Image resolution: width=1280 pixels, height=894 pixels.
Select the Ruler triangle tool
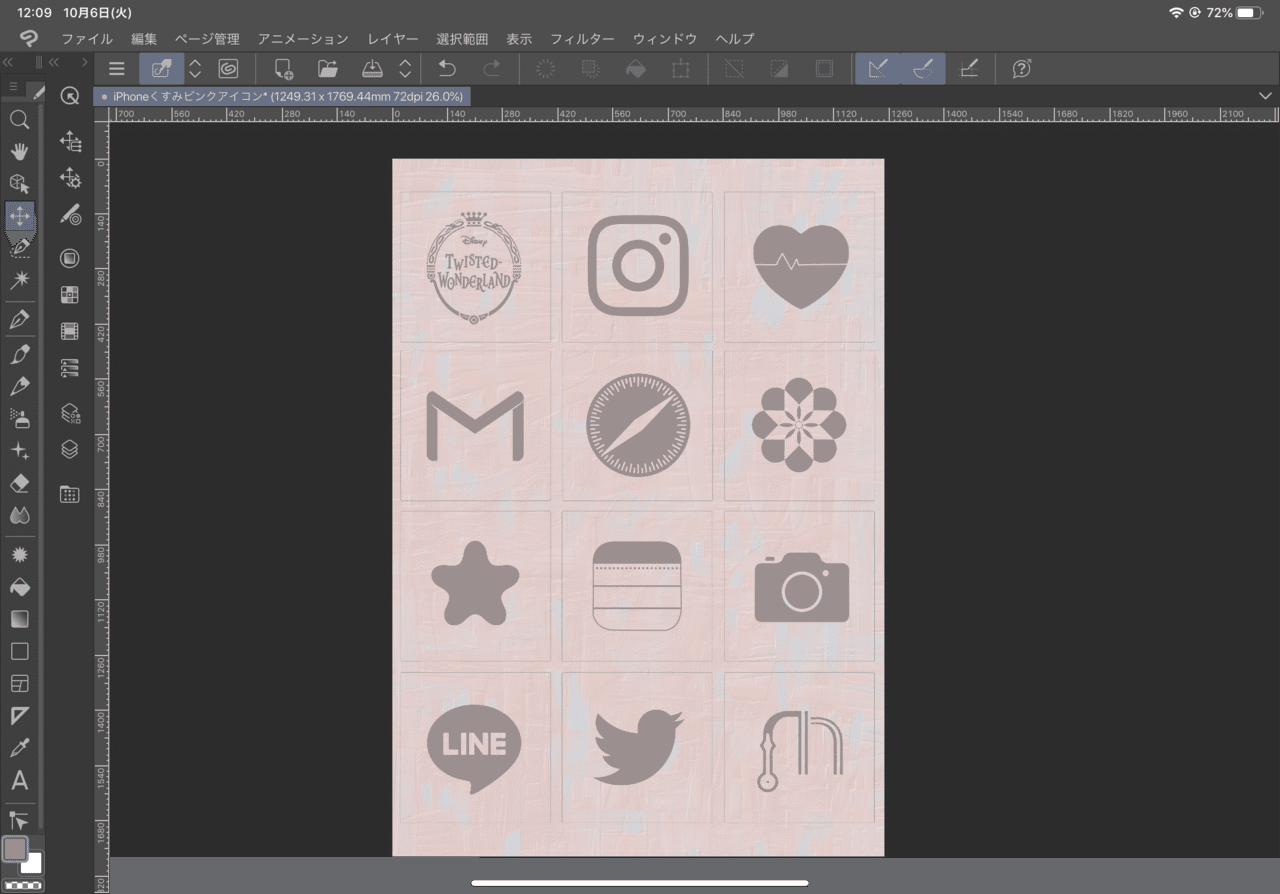click(19, 716)
